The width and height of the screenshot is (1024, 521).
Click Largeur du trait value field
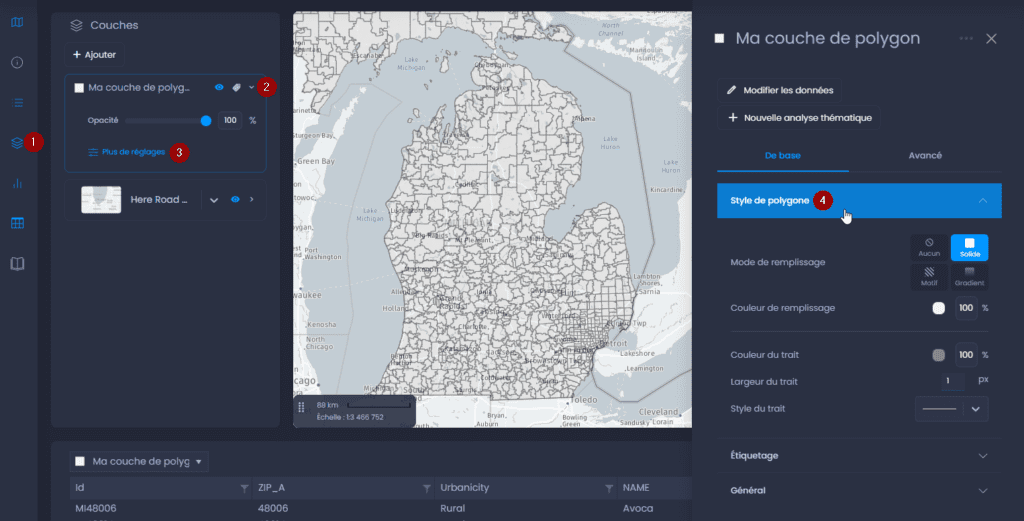[952, 381]
